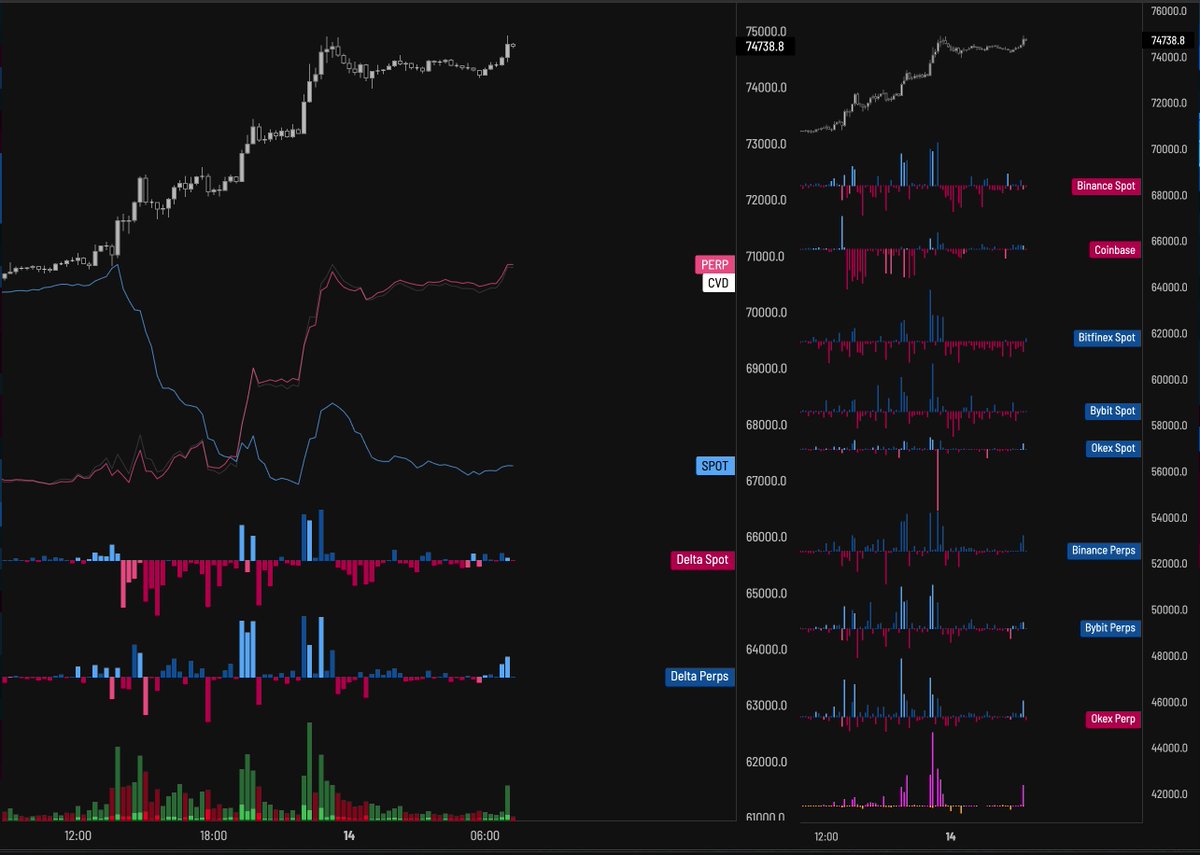Viewport: 1200px width, 855px height.
Task: Click the Okex Spot label
Action: [x=1113, y=448]
